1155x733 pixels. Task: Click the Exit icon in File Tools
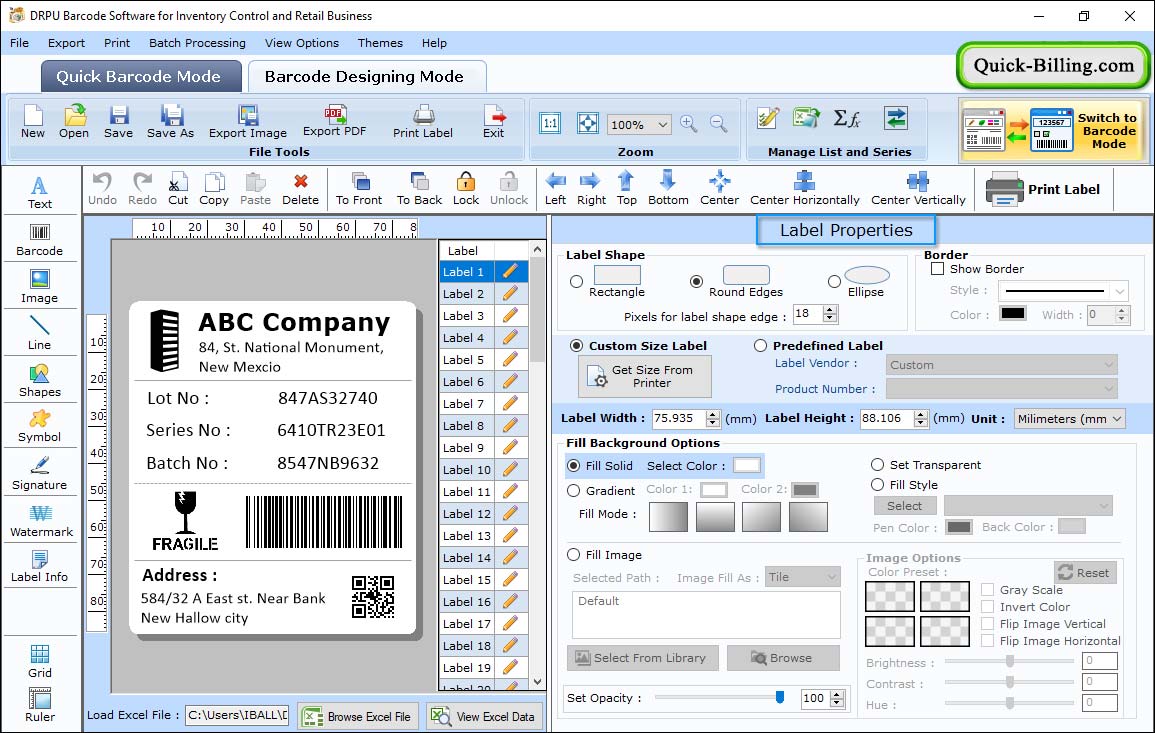coord(494,122)
